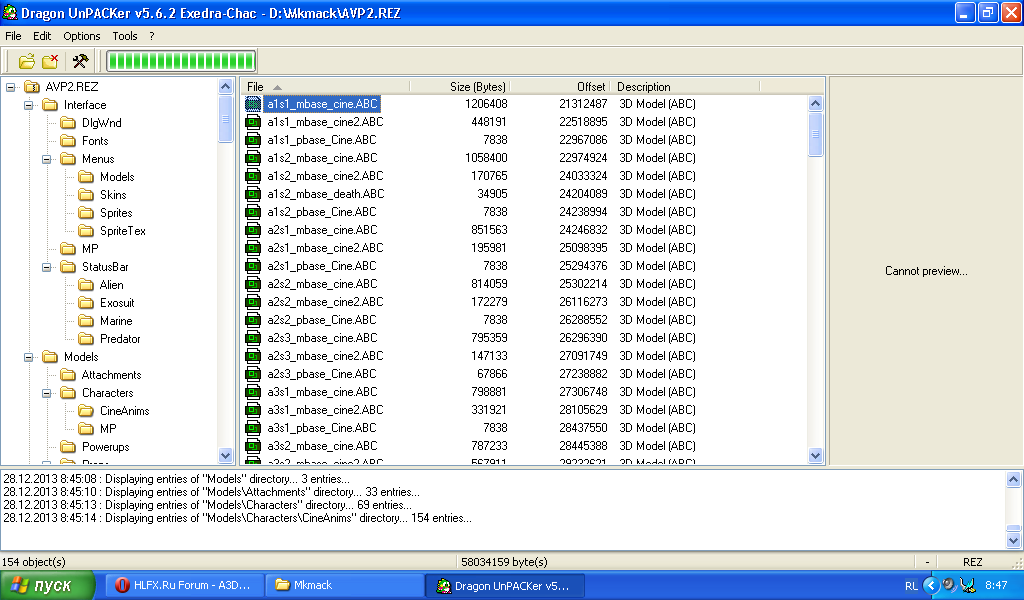The image size is (1024, 600).
Task: Click file list scrollbar up arrow
Action: [815, 103]
